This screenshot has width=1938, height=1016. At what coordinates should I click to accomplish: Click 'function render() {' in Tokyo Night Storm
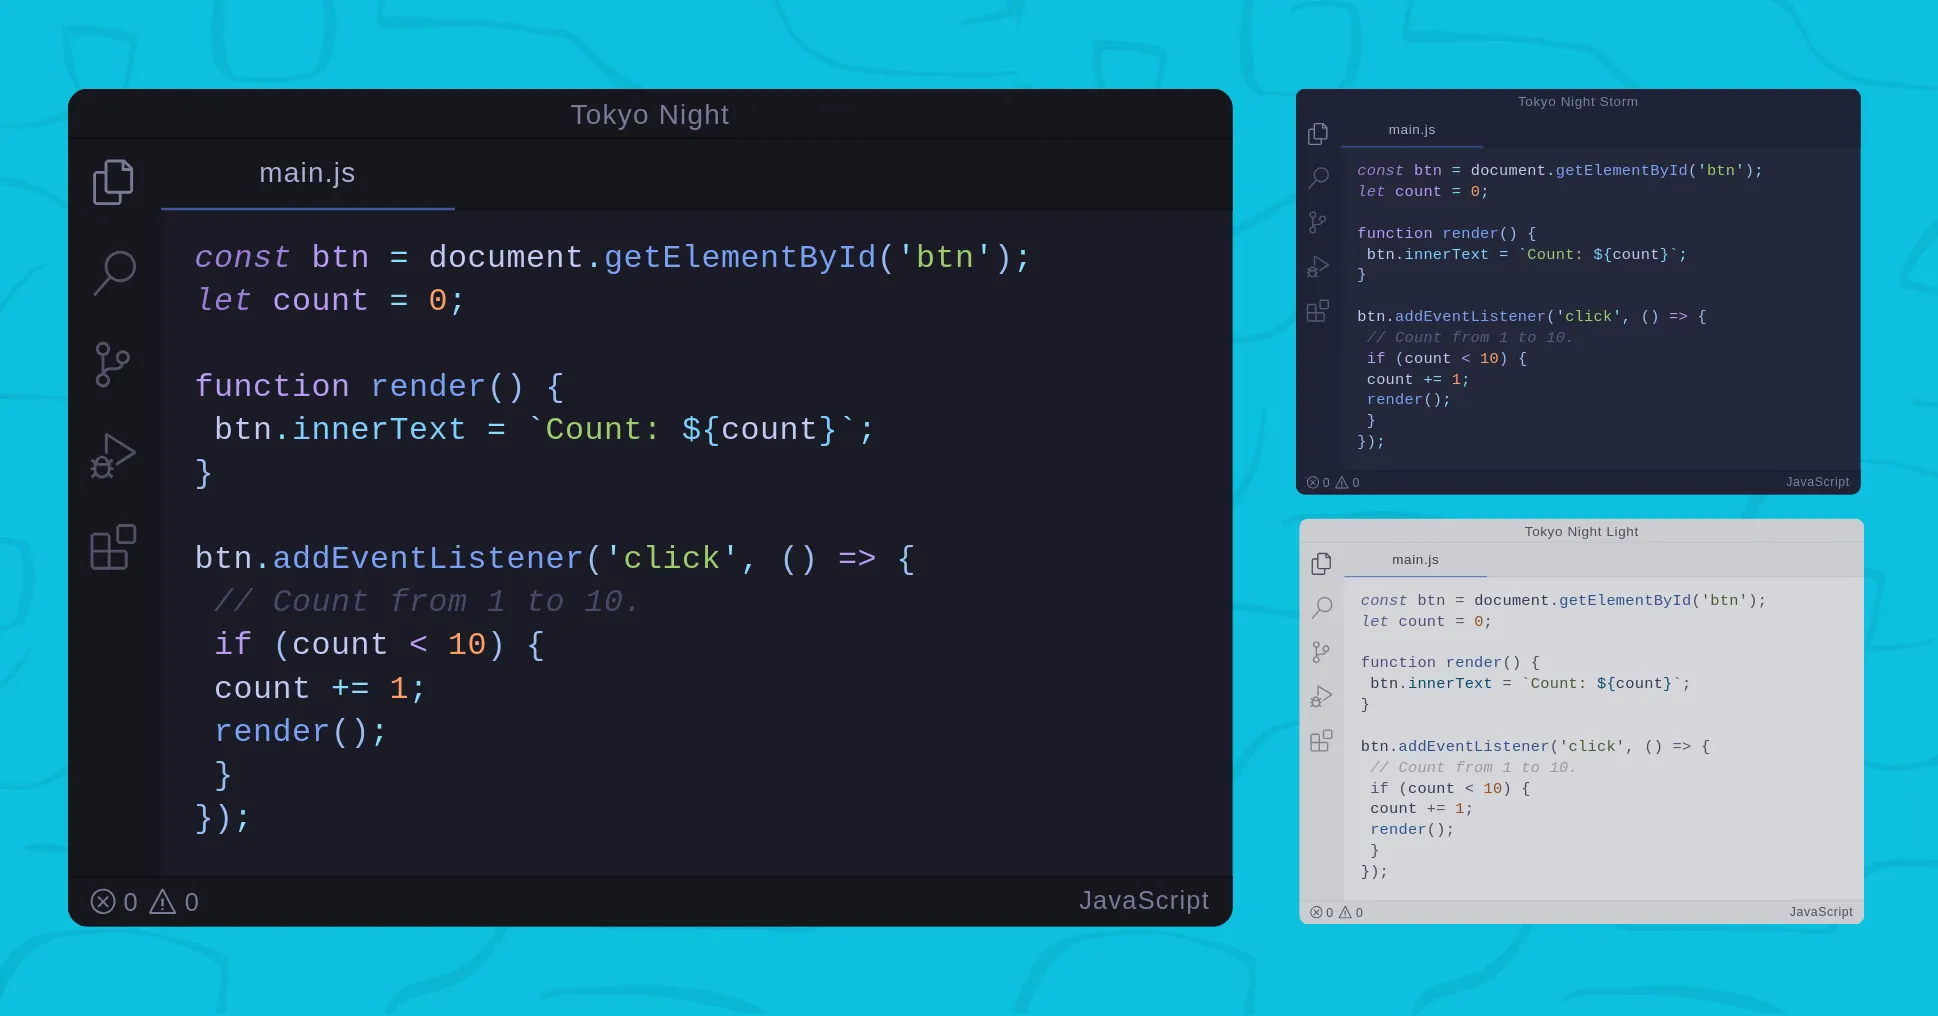1446,234
